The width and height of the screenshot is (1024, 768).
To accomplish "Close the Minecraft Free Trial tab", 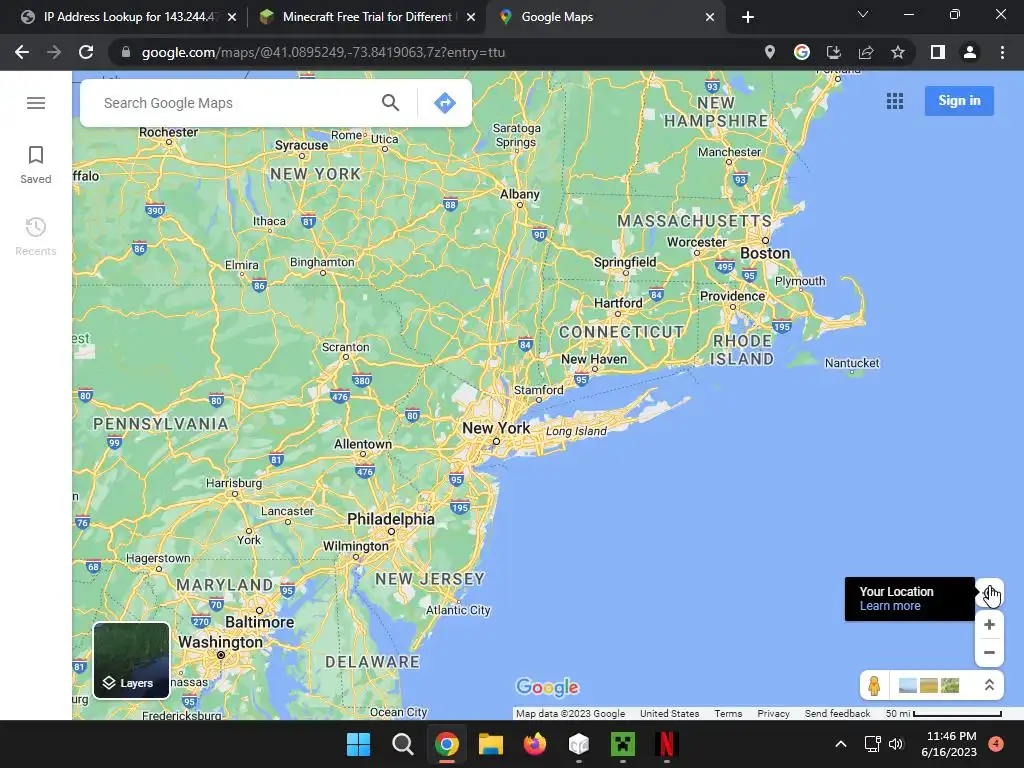I will click(x=471, y=17).
